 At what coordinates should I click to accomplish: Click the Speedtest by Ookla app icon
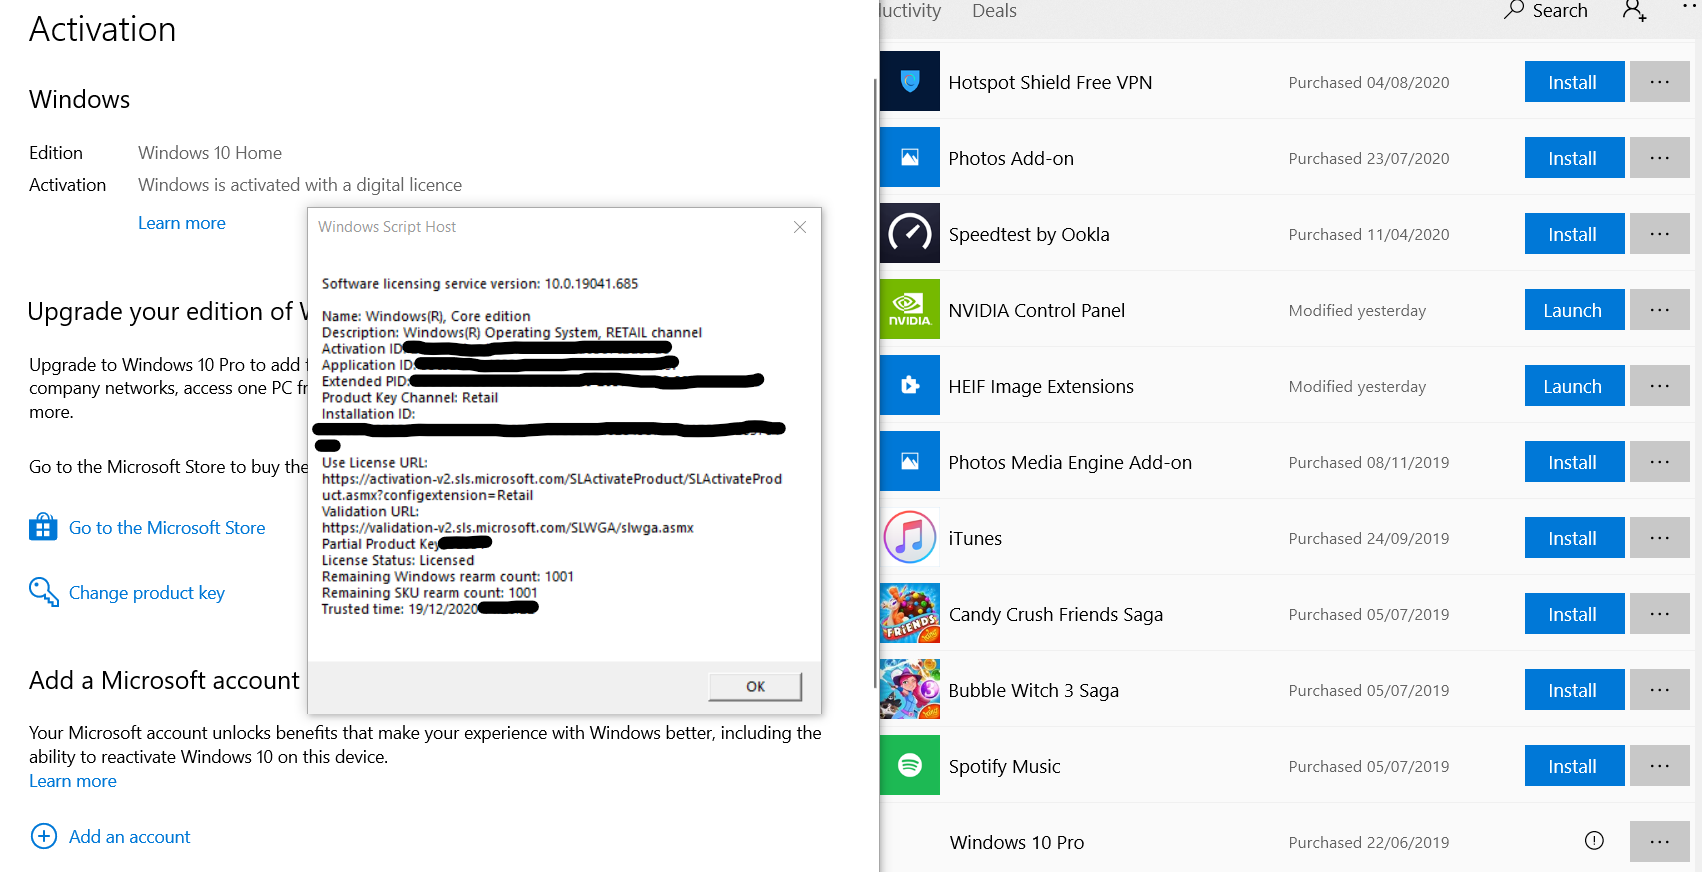click(x=910, y=233)
